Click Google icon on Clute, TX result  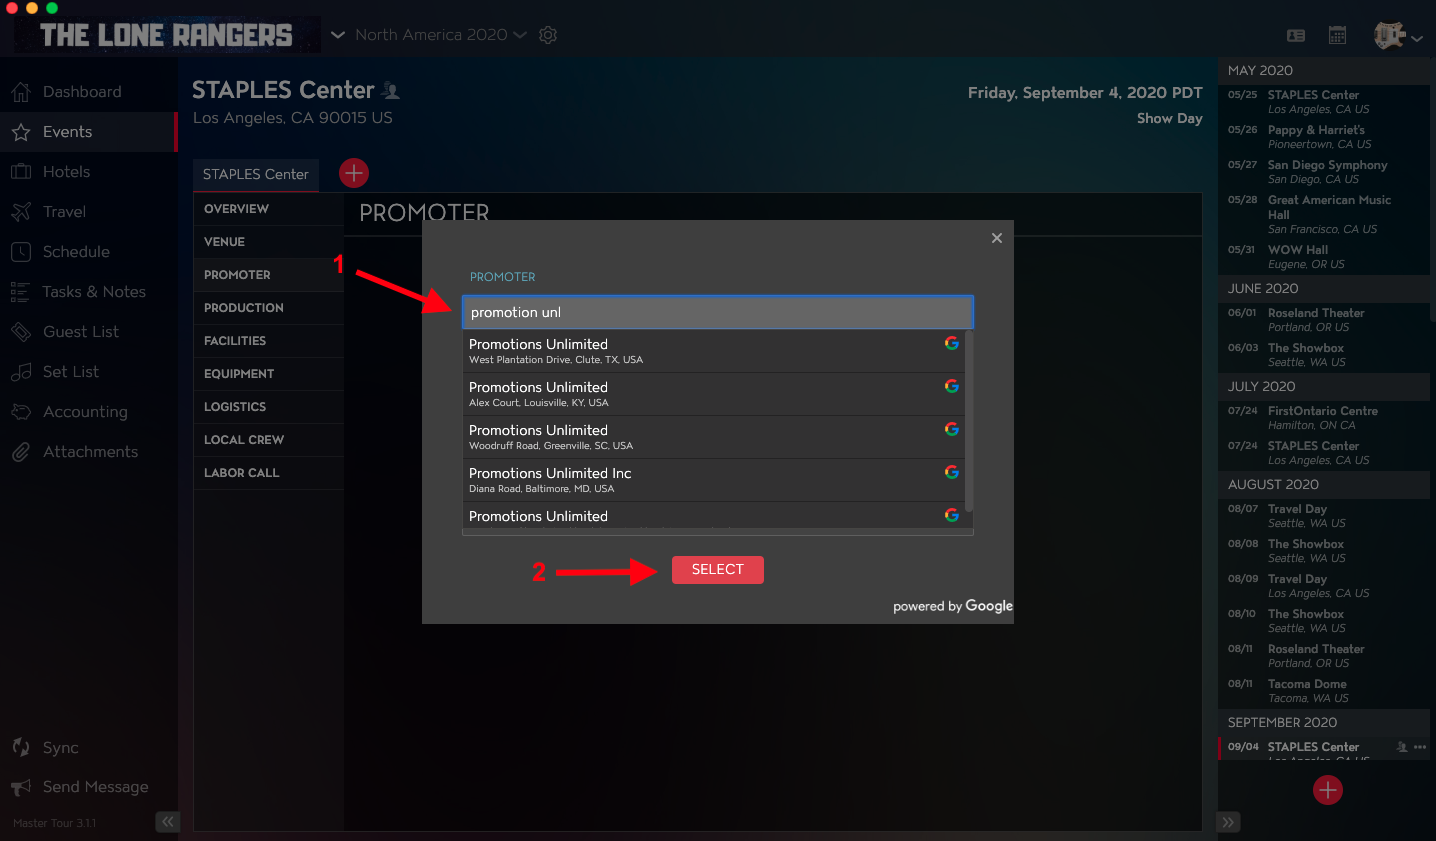(x=952, y=343)
